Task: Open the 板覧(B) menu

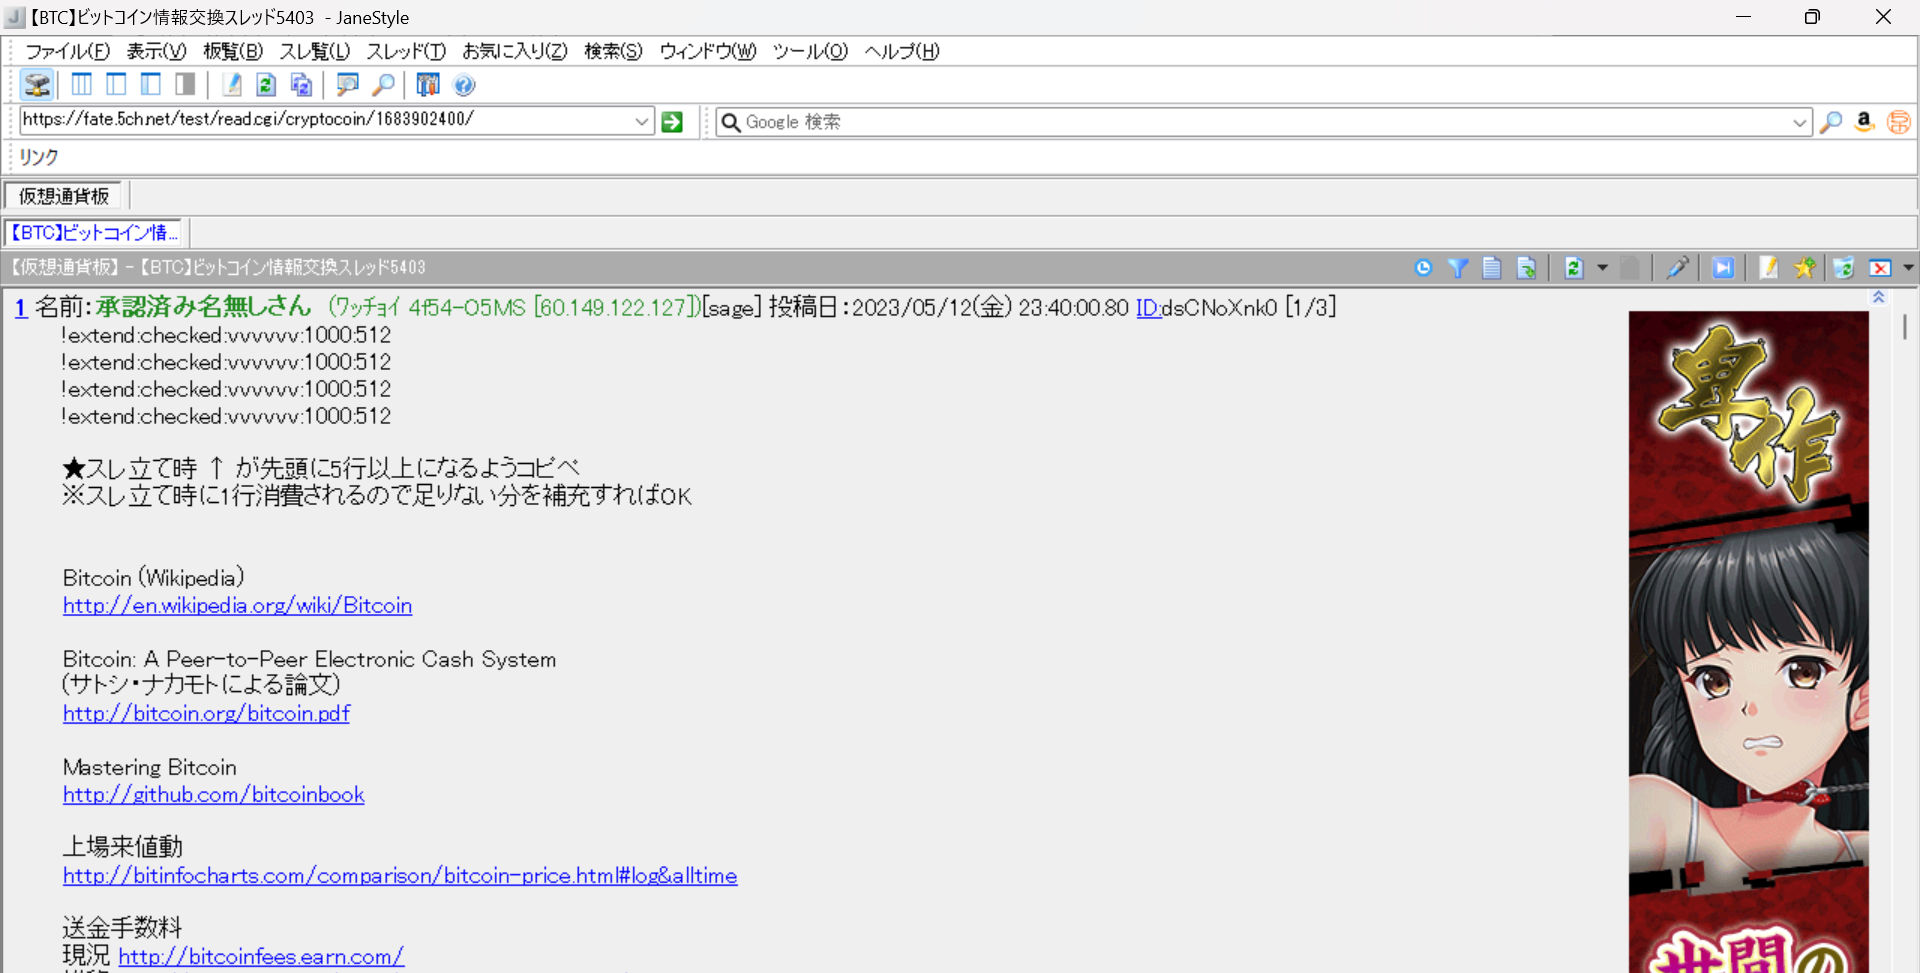Action: tap(233, 51)
